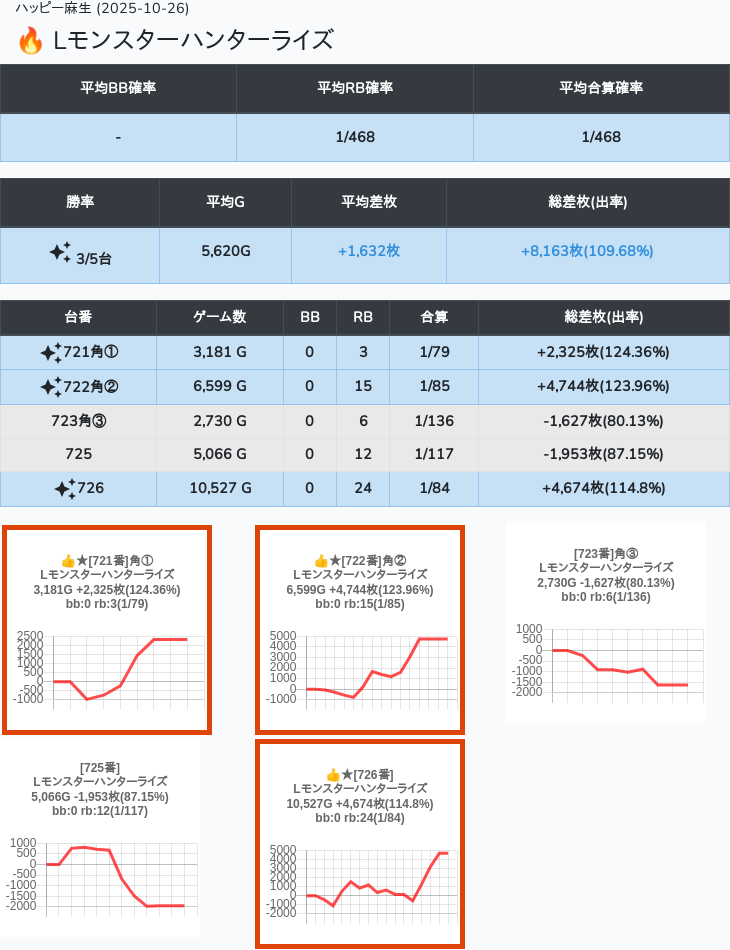The width and height of the screenshot is (730, 950).
Task: Click the 合算 column header
Action: pos(434,317)
